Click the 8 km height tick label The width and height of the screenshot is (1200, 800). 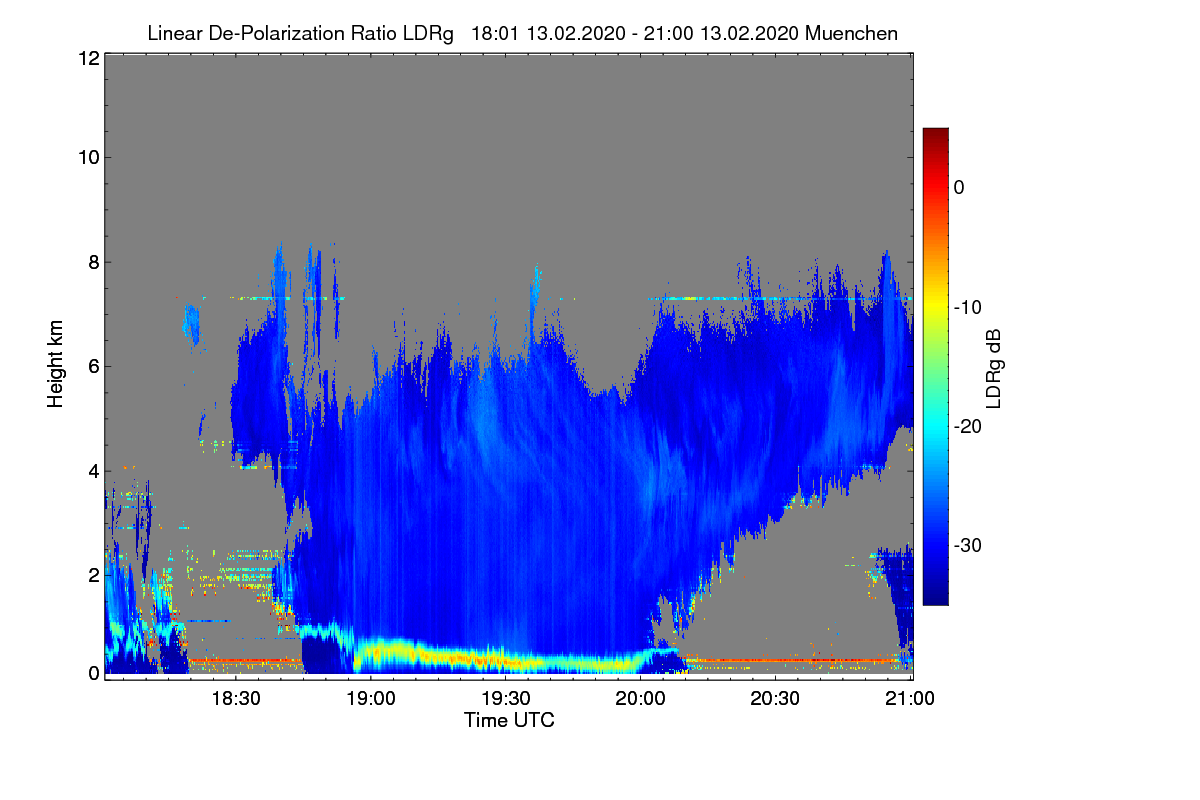(x=92, y=262)
